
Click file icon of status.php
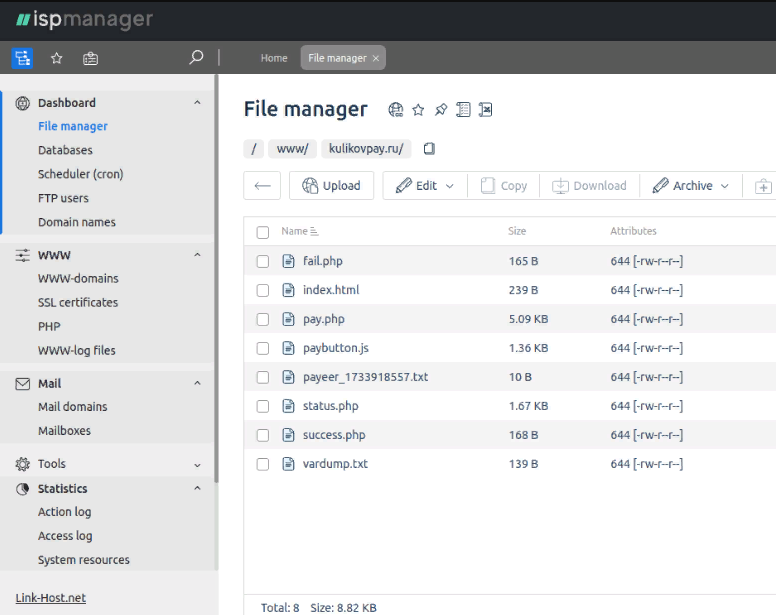point(288,406)
